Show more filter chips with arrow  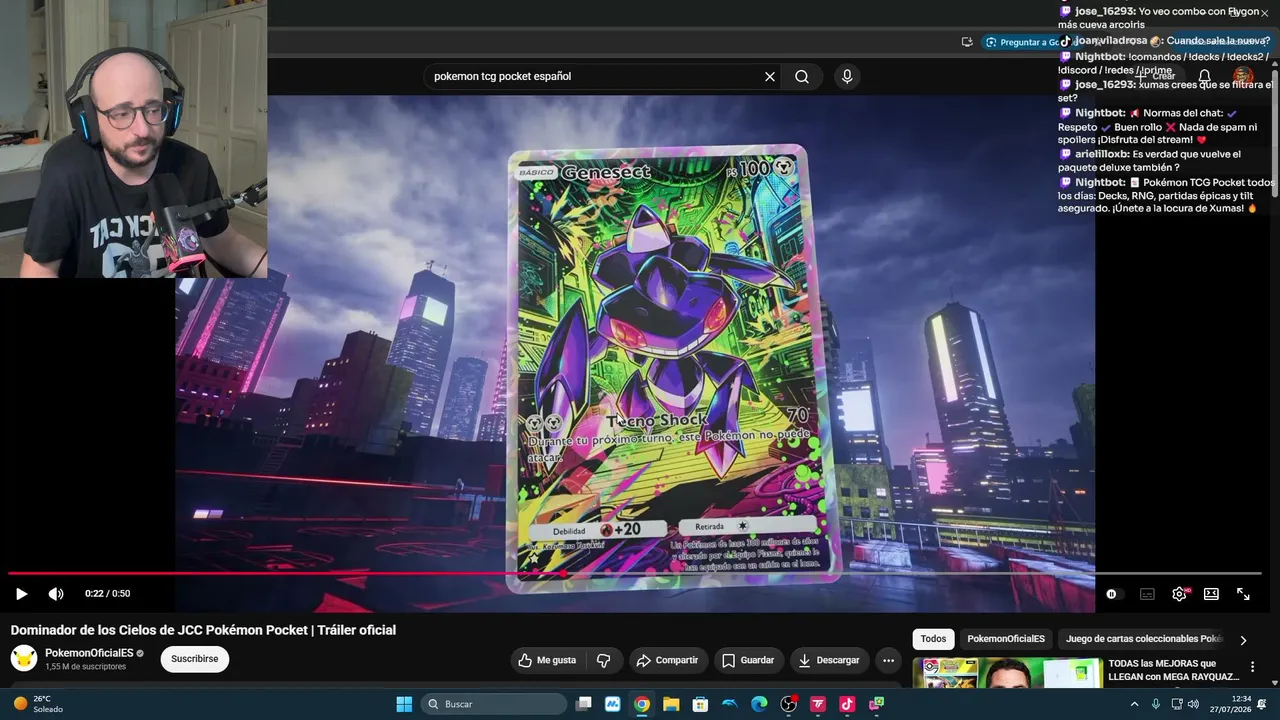1243,640
